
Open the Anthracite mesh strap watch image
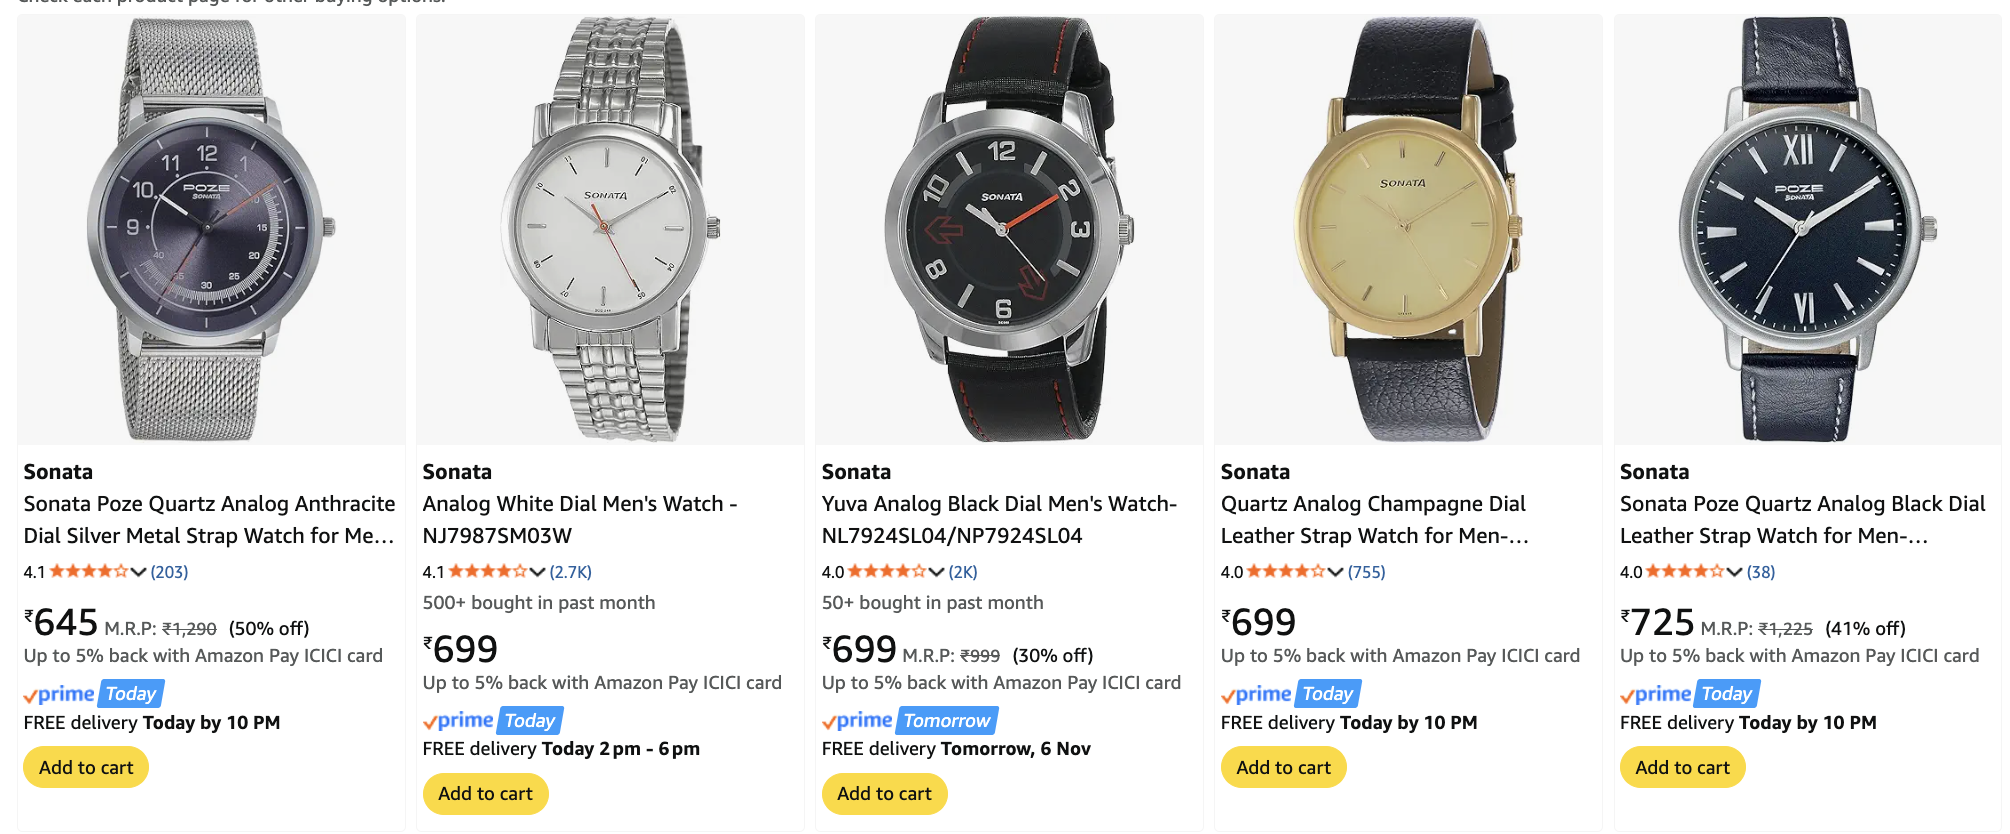point(210,229)
